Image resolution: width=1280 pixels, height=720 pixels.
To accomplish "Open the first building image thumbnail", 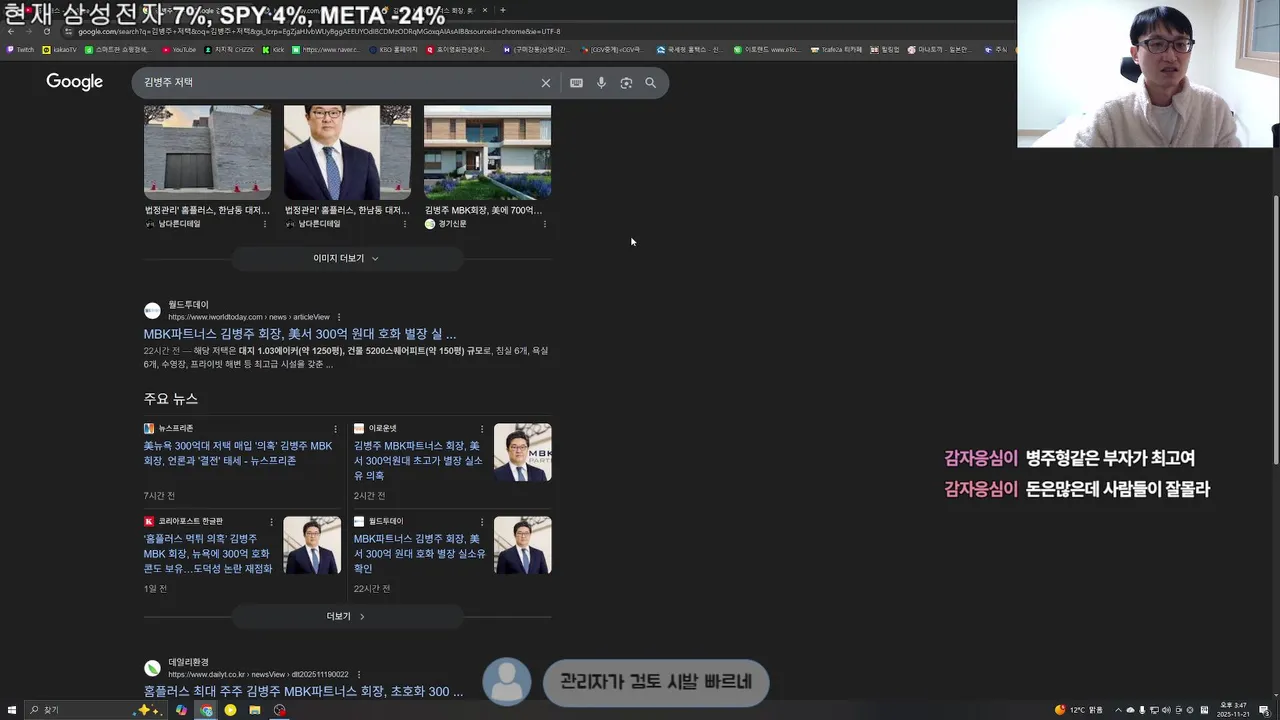I will (207, 152).
